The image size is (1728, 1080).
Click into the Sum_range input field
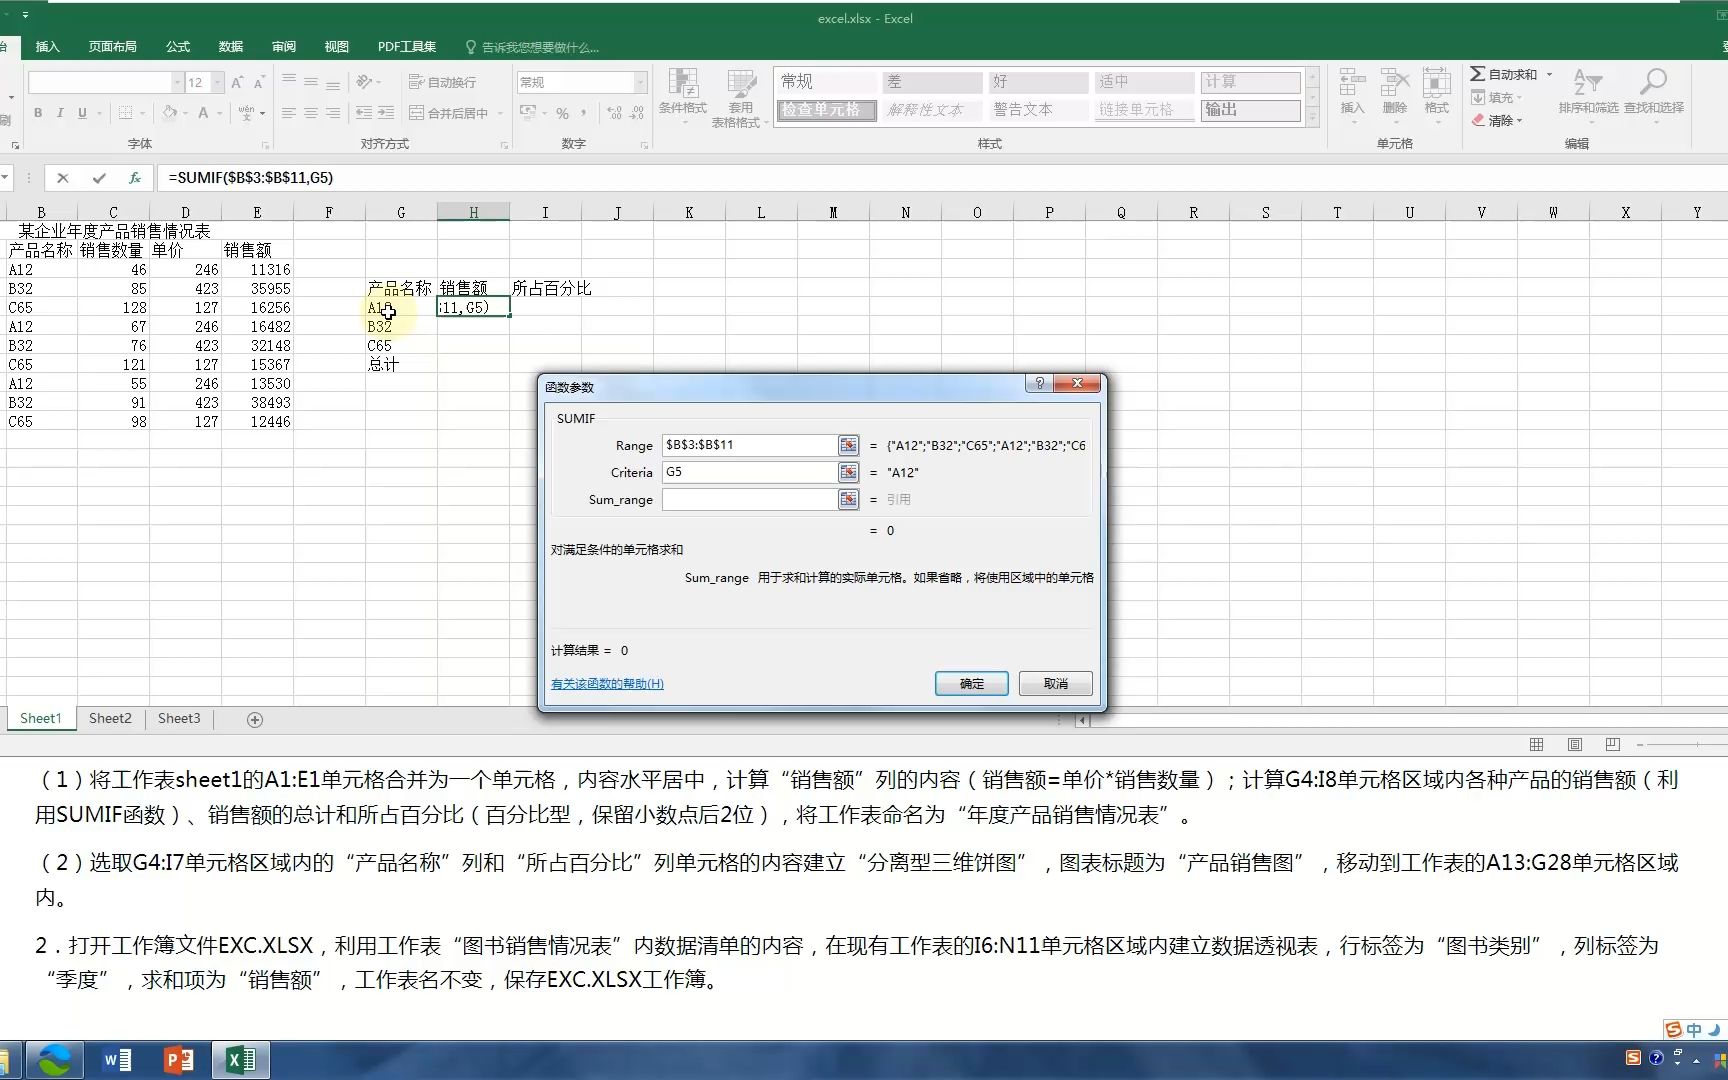pos(749,499)
